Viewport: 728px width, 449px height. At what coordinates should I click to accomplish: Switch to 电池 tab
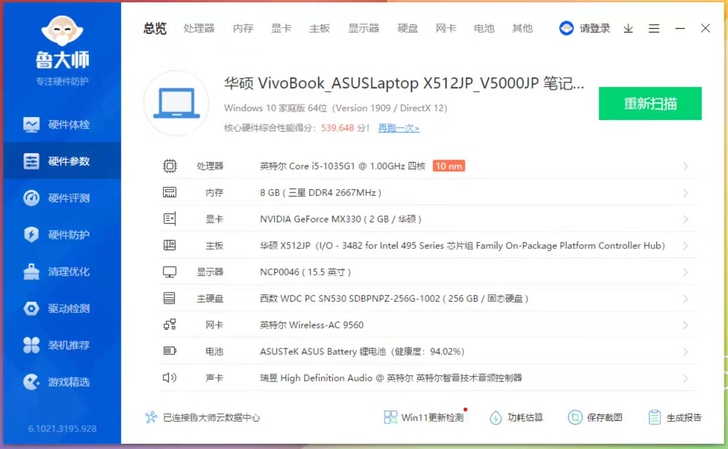(484, 28)
